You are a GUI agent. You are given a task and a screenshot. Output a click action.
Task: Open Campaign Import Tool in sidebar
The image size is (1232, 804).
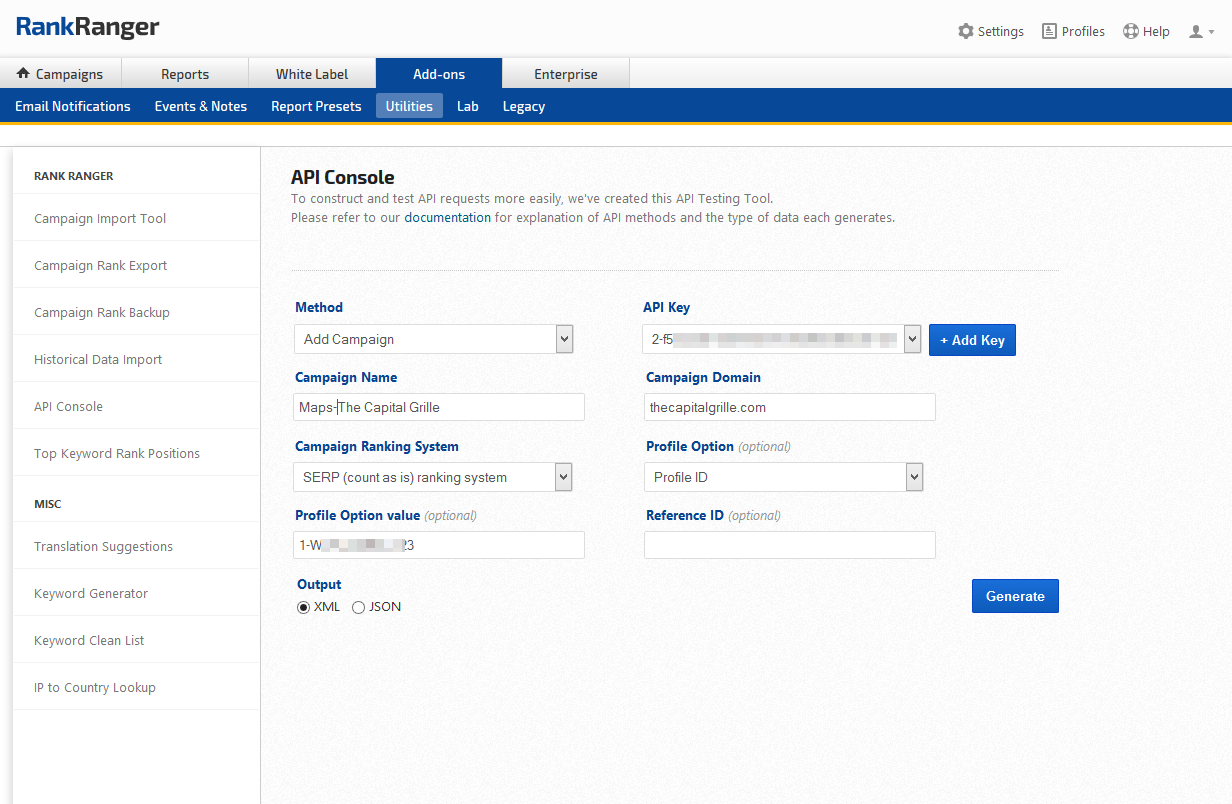click(x=100, y=218)
